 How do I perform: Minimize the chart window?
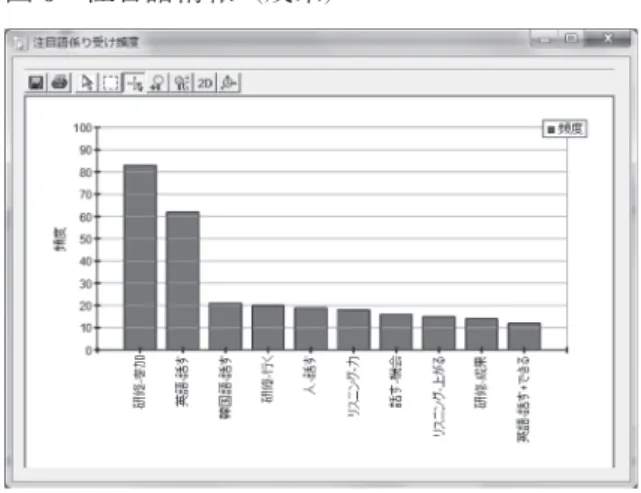[x=545, y=39]
